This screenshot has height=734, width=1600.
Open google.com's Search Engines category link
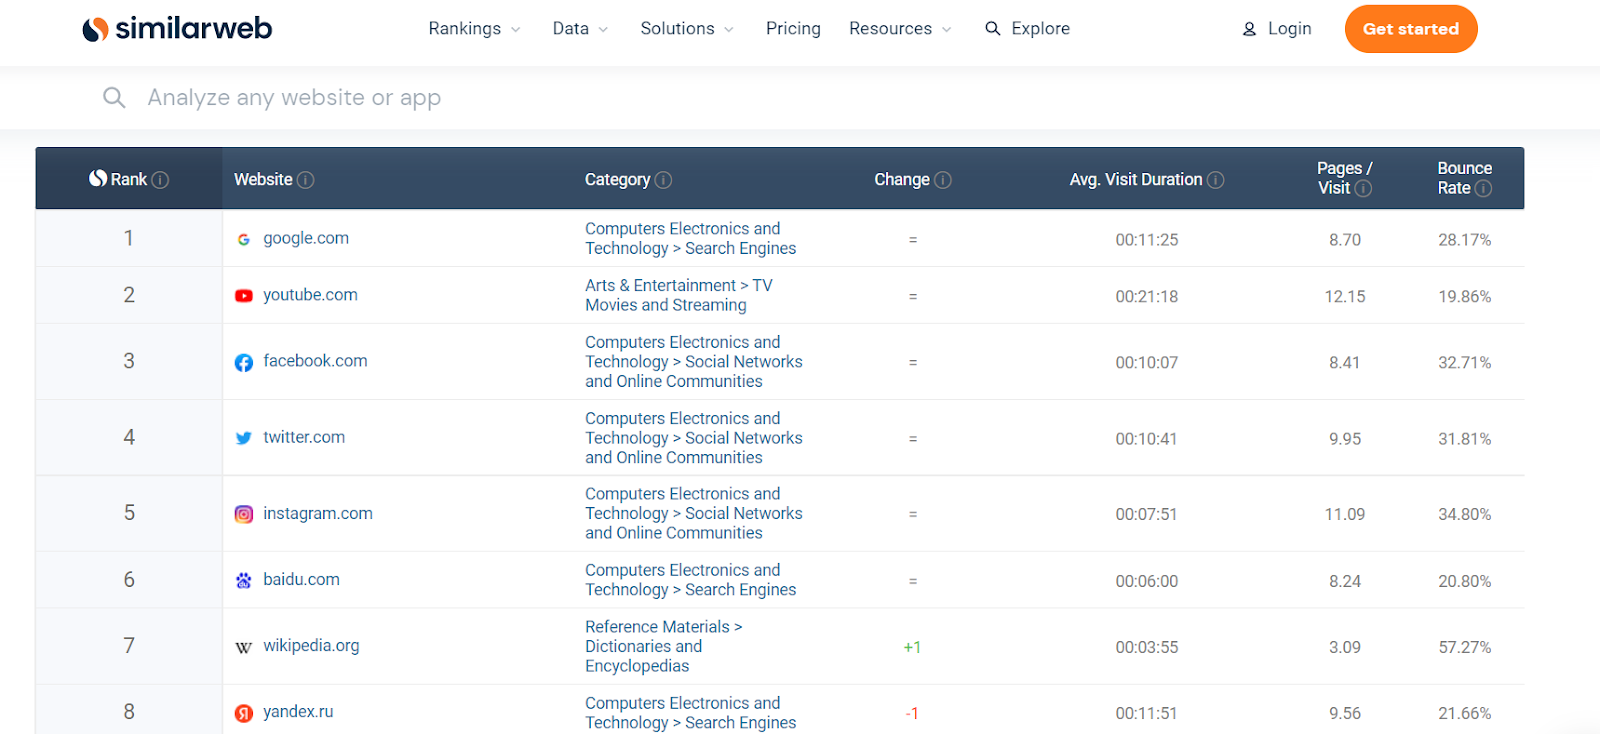(691, 239)
